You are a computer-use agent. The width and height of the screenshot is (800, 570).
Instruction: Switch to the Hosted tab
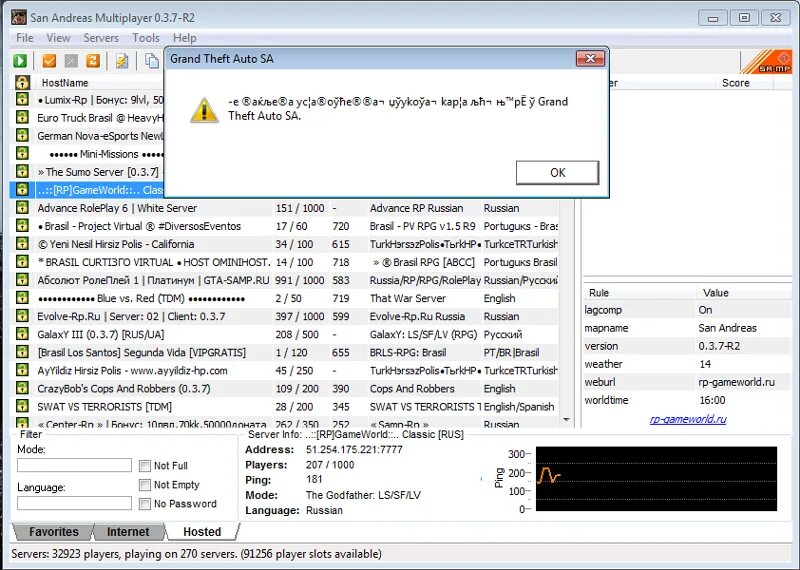(202, 532)
